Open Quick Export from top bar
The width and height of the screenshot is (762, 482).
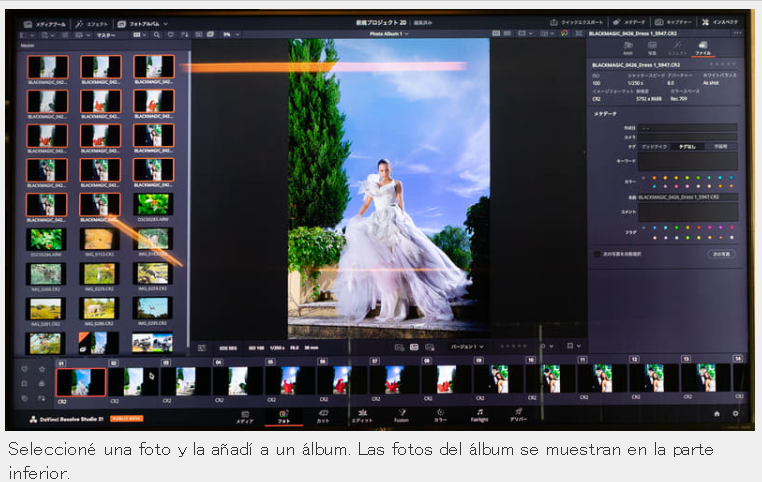click(x=576, y=22)
